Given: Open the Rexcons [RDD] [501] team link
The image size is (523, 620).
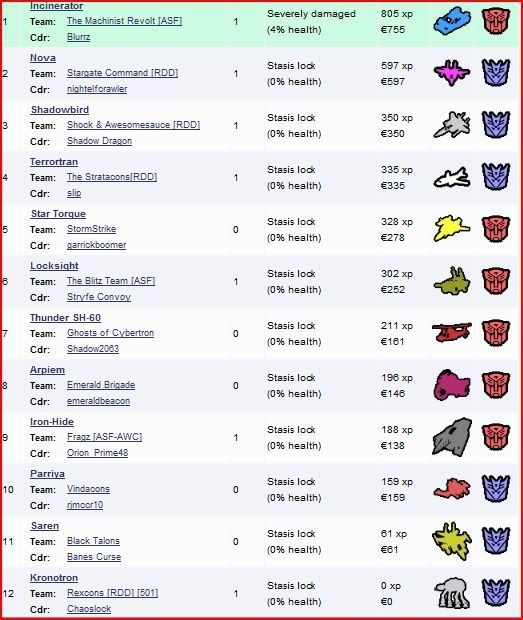Looking at the screenshot, I should pyautogui.click(x=112, y=593).
